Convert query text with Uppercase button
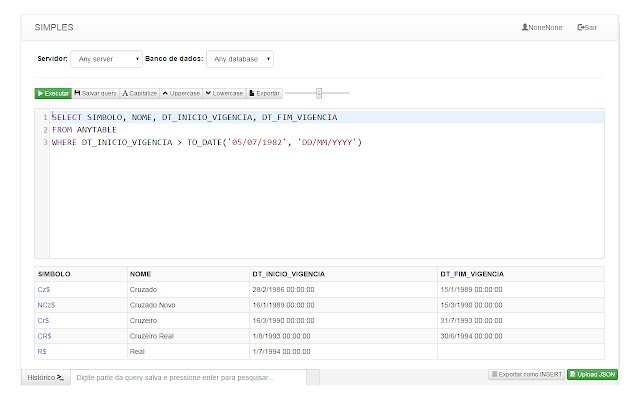Viewport: 640px width, 400px height. (181, 93)
